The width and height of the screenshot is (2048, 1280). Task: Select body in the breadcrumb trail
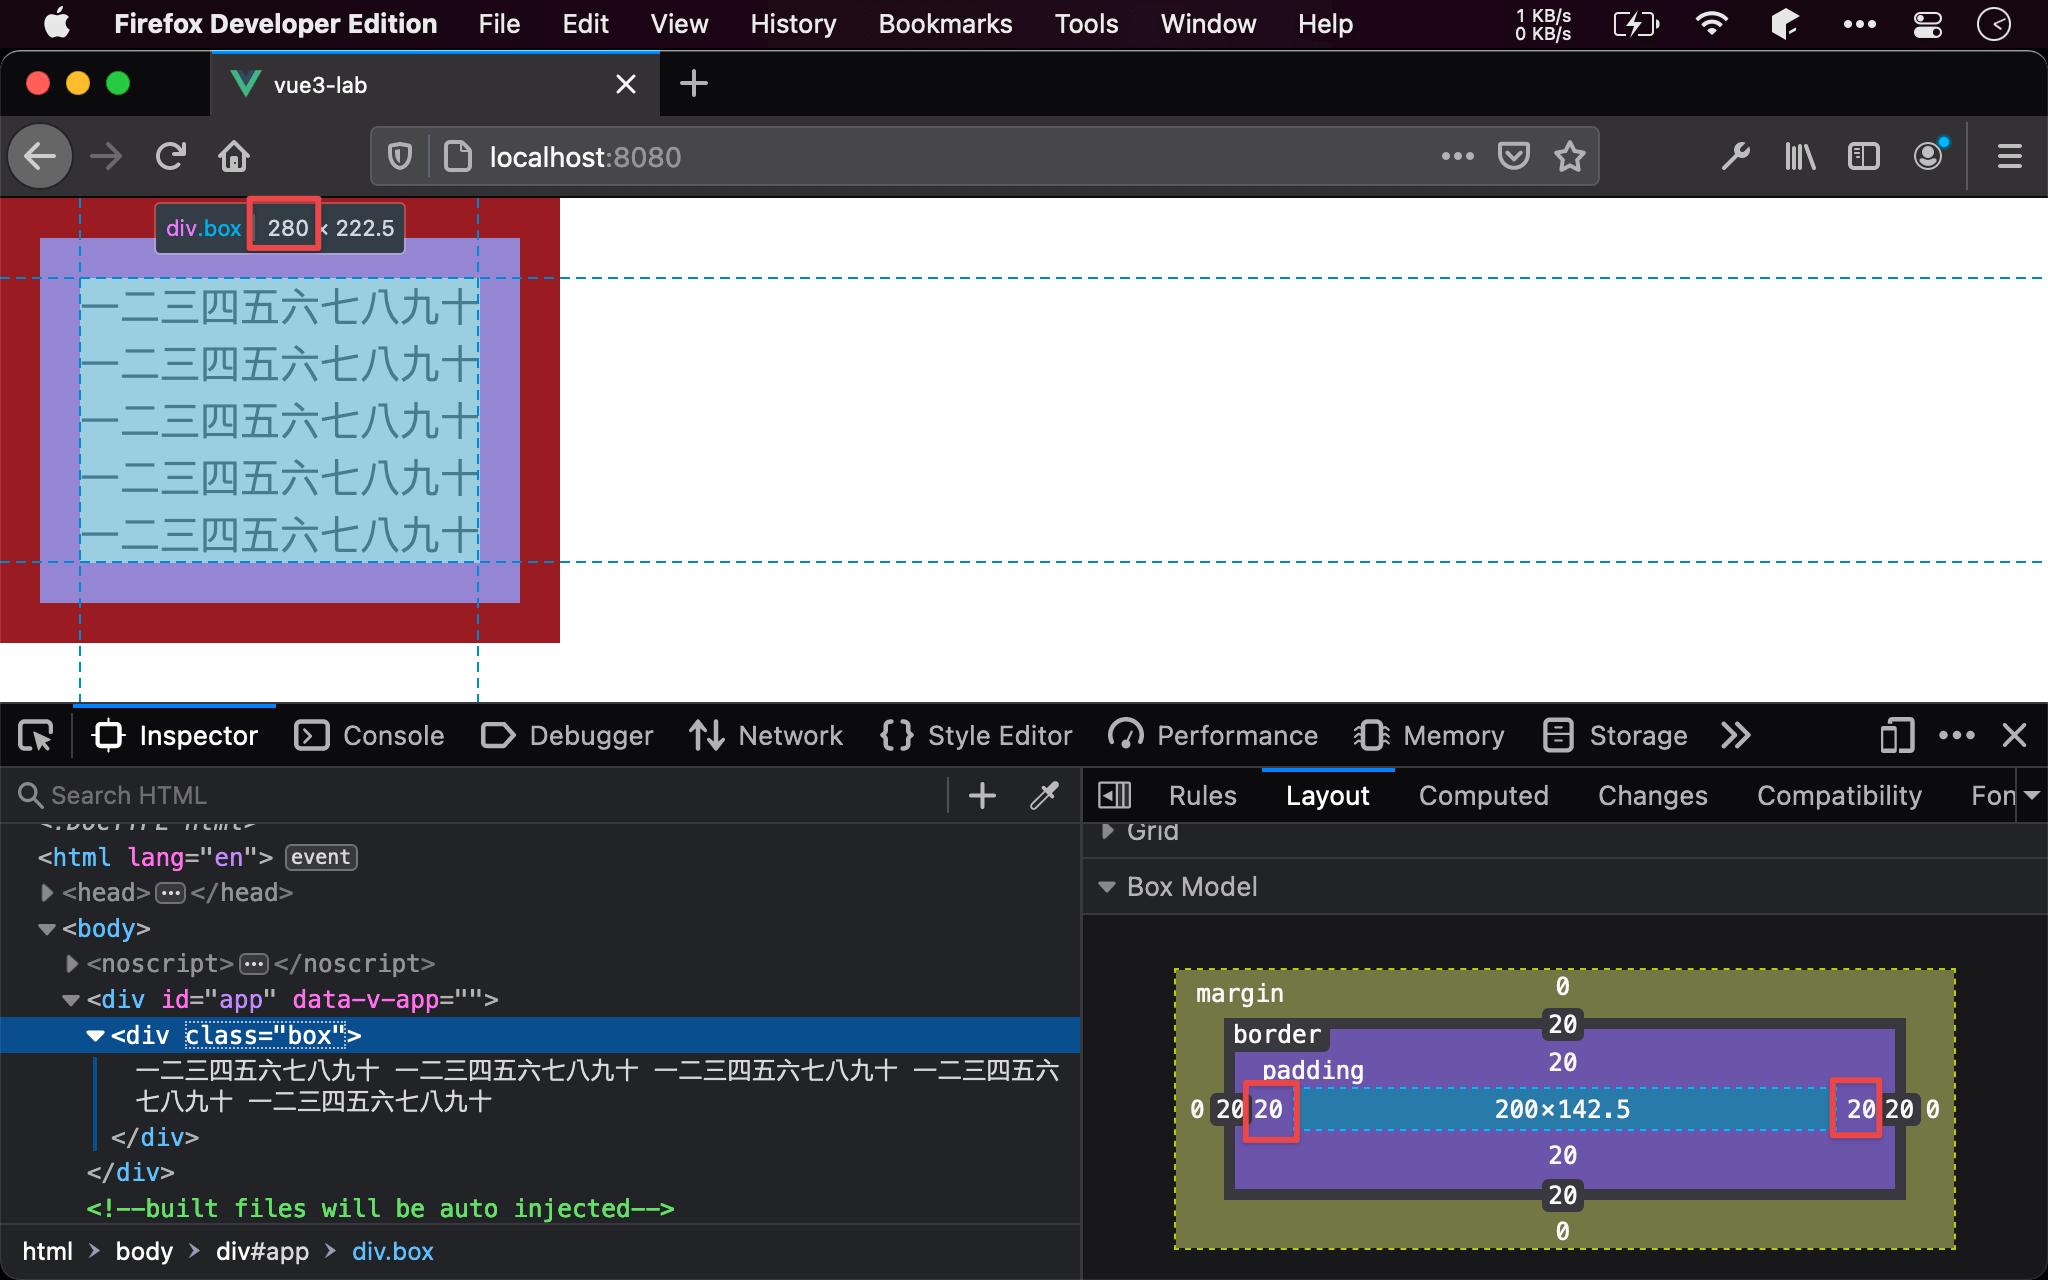pyautogui.click(x=144, y=1252)
